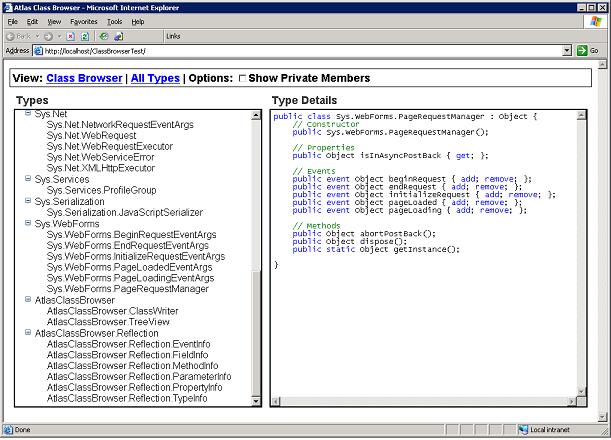Click the Go button label
Screen dimensions: 611x440
point(594,51)
